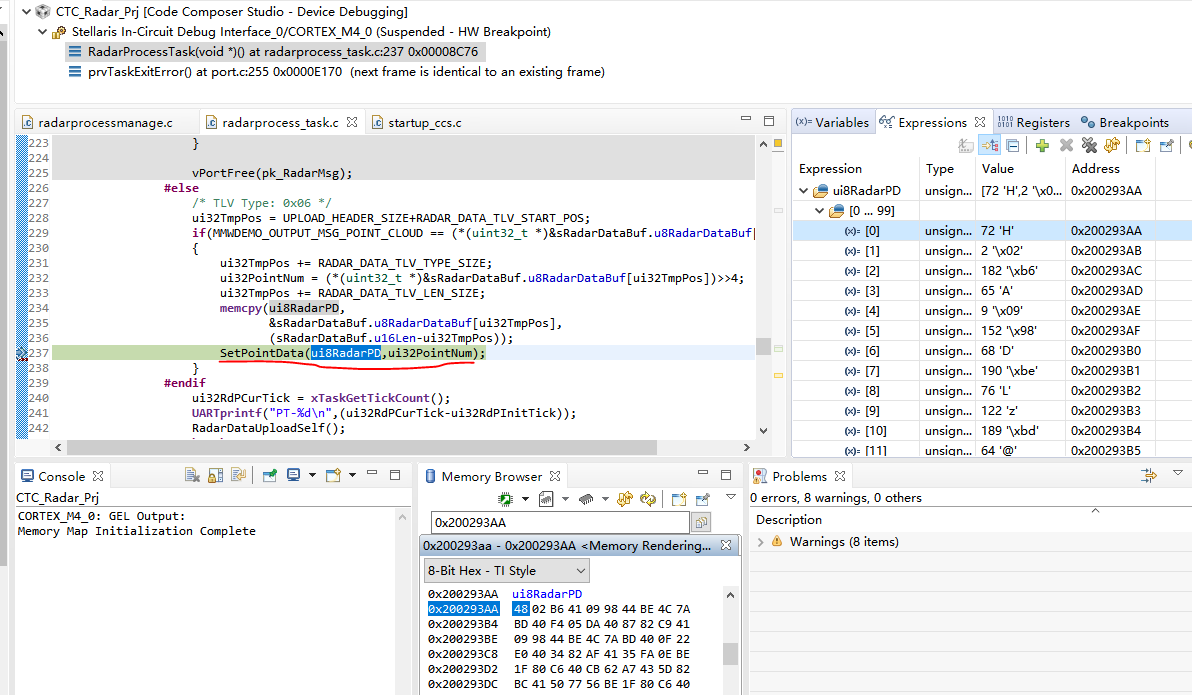Click Remove All Expressions double-X icon
This screenshot has width=1192, height=695.
(x=1089, y=145)
